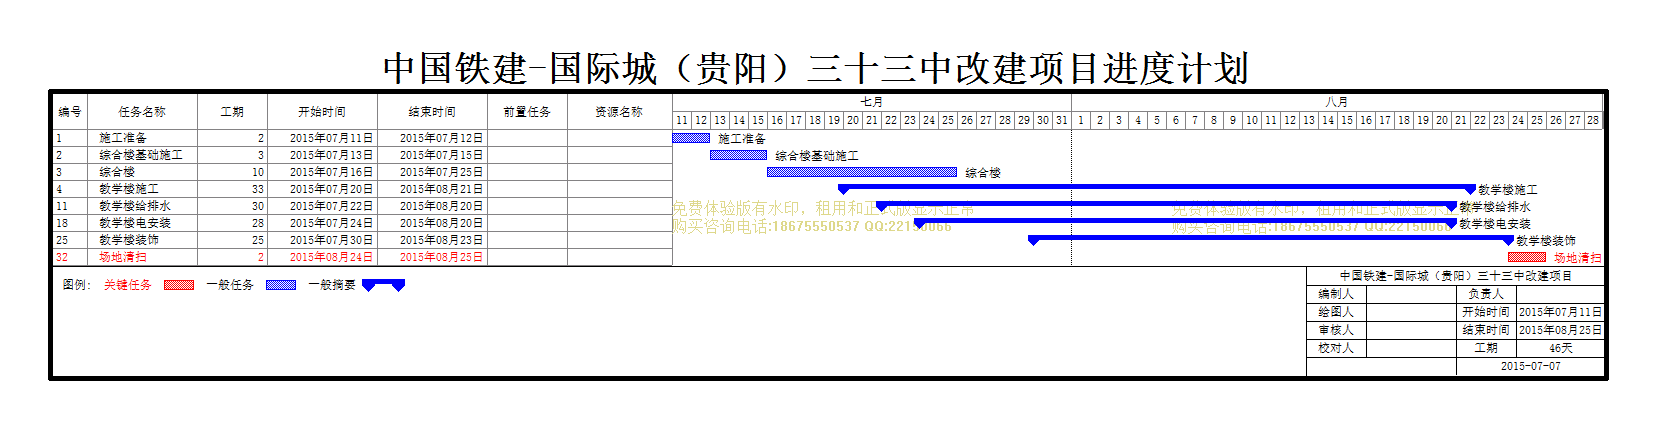Select the 综合楼 task name cell in row 3

pos(142,172)
